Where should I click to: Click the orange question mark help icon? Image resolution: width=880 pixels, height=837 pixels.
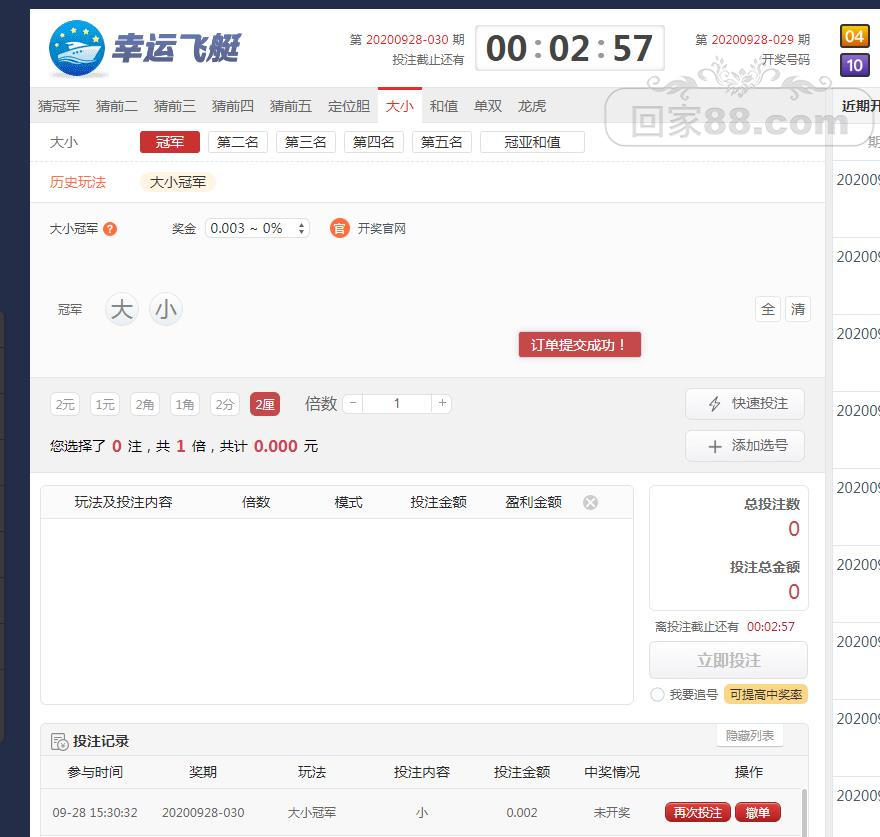coord(110,229)
